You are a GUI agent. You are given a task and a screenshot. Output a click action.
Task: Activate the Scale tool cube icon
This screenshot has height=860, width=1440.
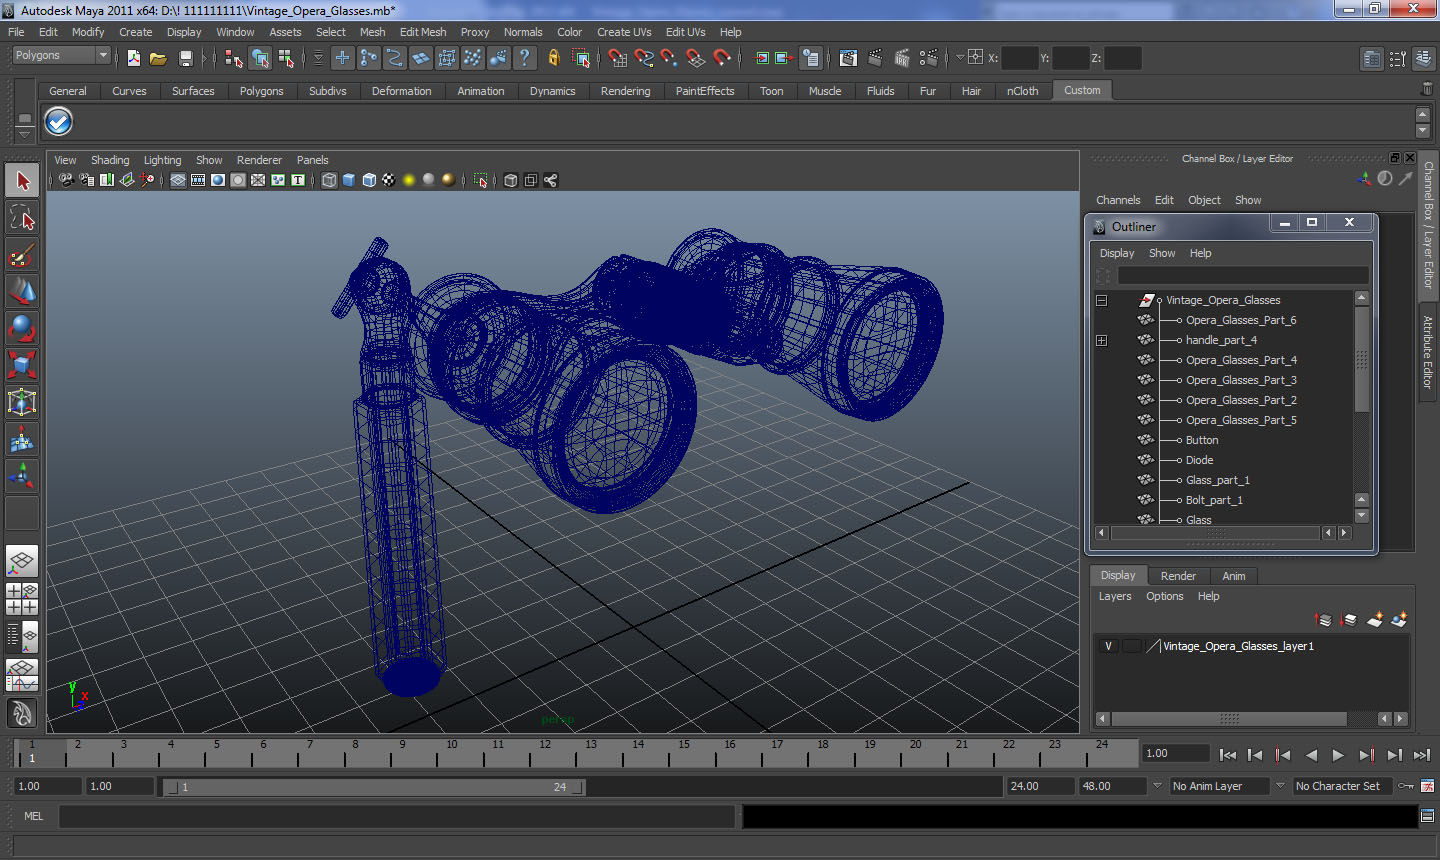(22, 366)
